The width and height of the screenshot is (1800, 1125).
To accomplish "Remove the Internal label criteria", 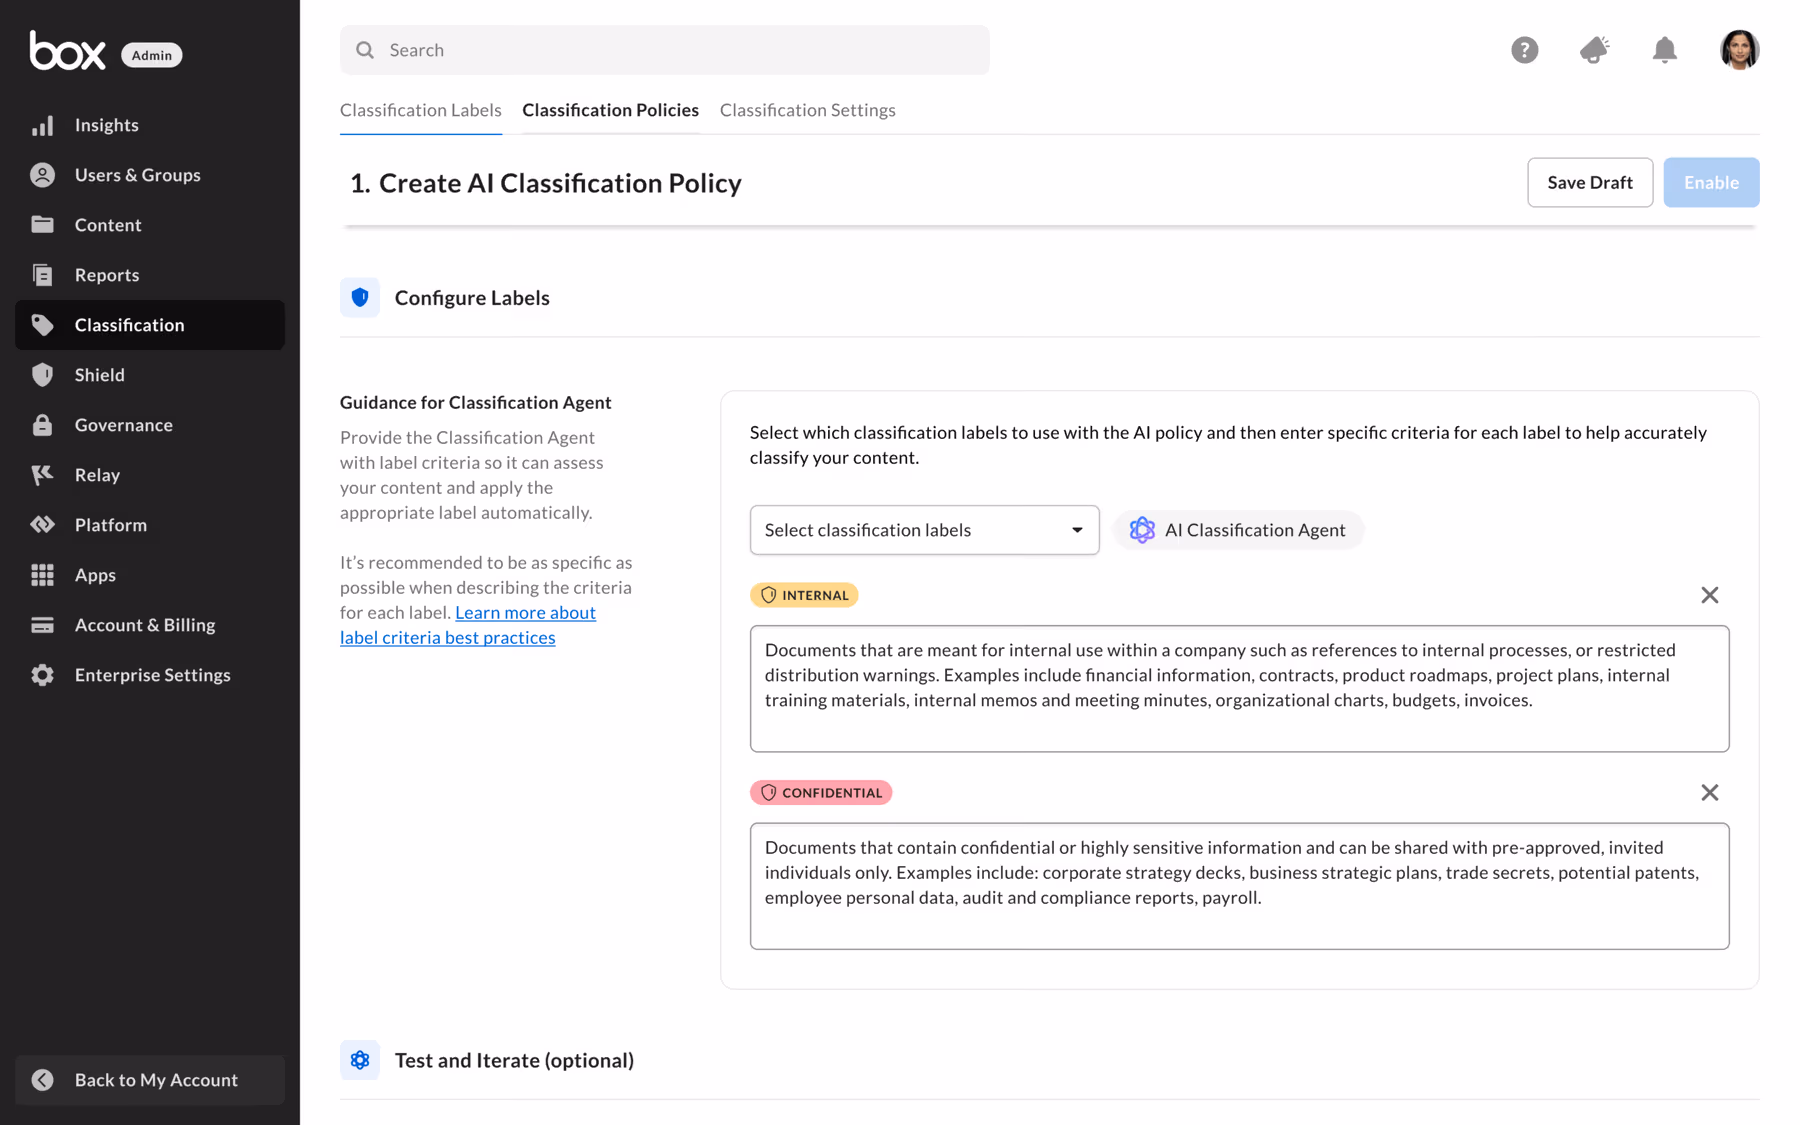I will point(1709,595).
